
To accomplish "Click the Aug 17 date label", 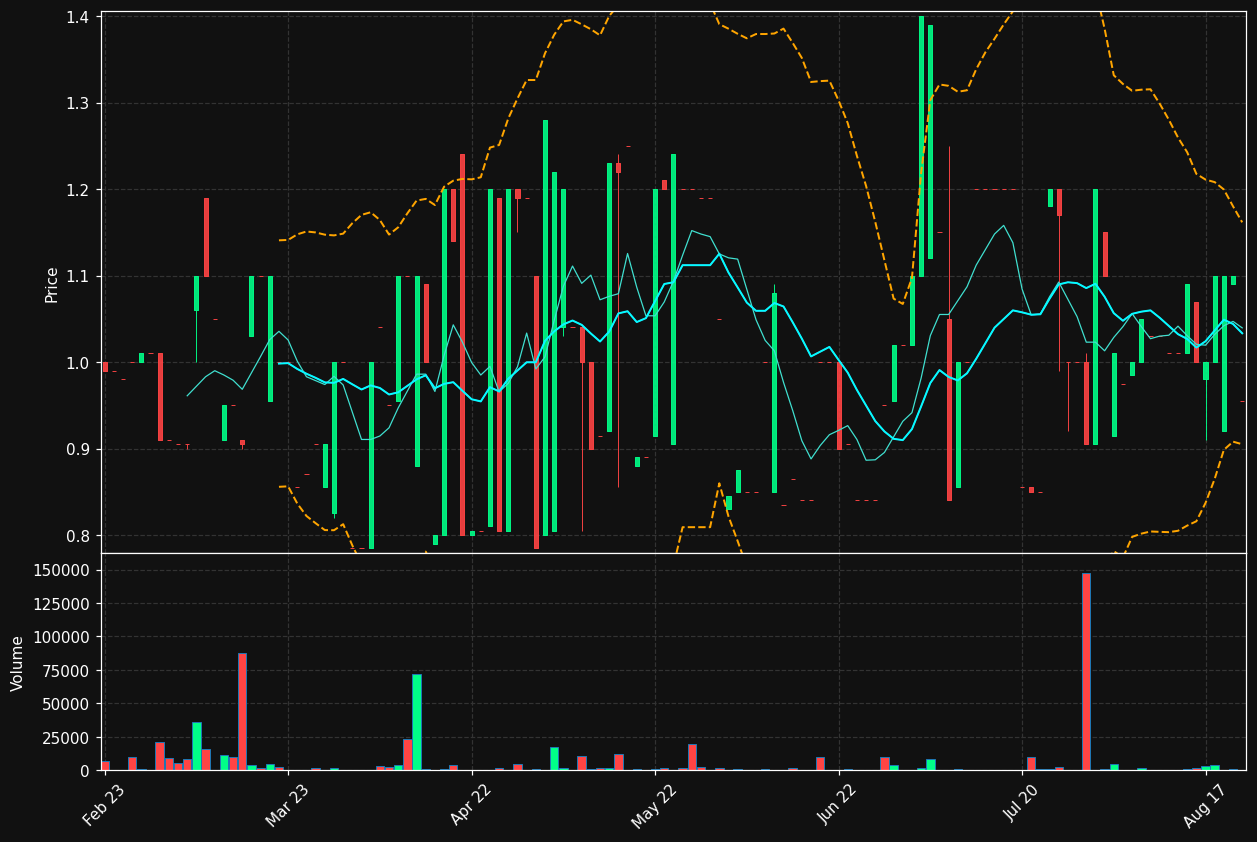I will click(1205, 805).
